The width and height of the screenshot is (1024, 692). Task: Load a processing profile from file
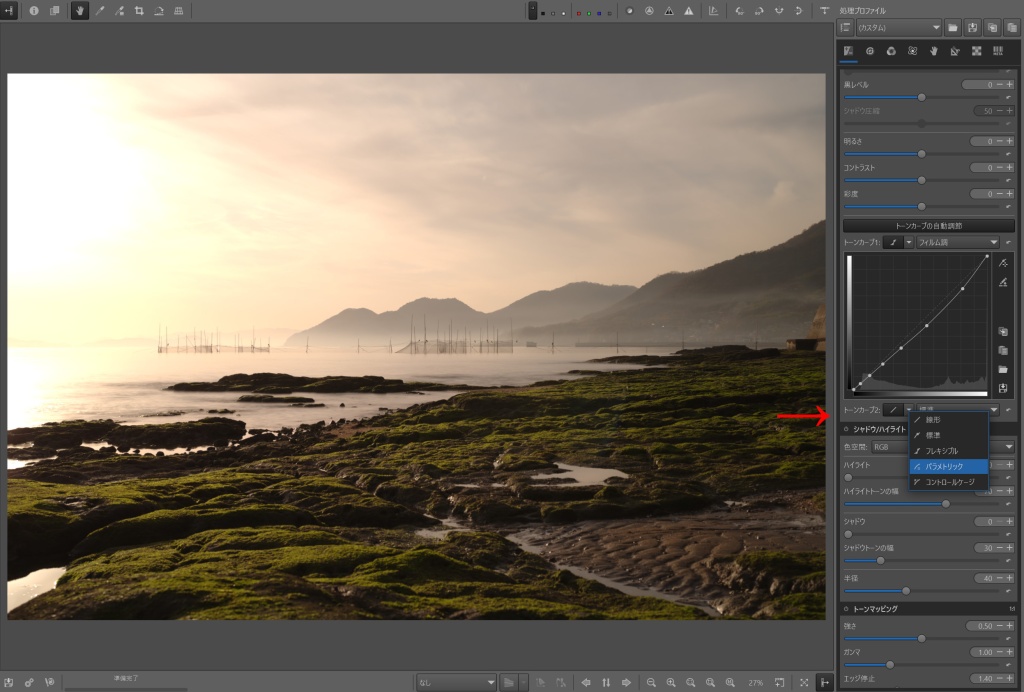953,27
